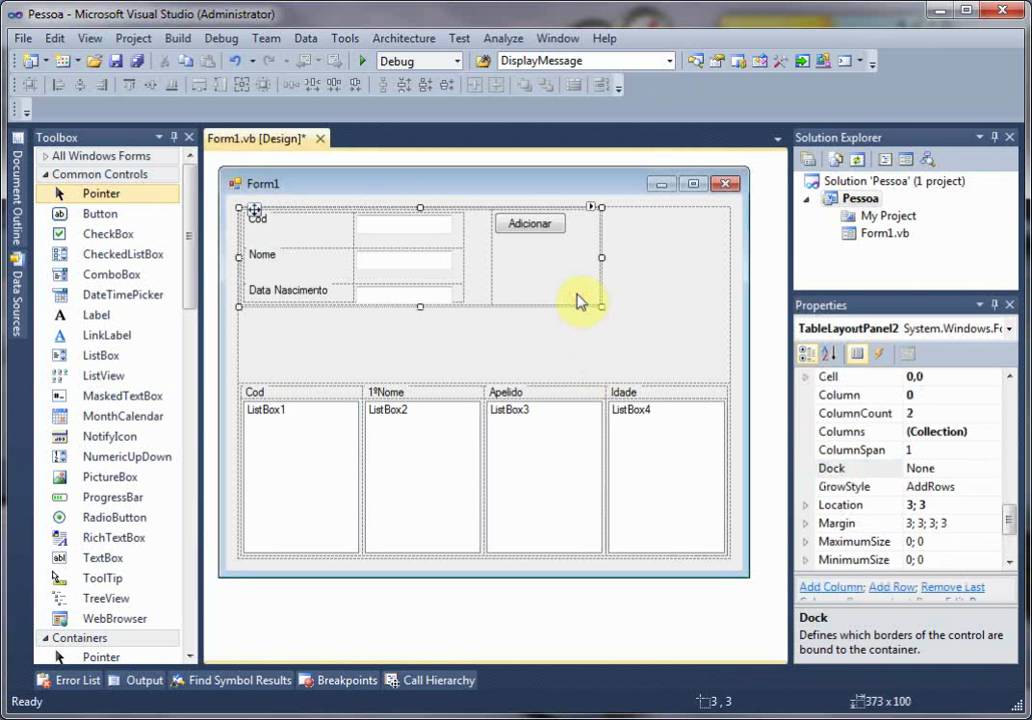Image resolution: width=1032 pixels, height=720 pixels.
Task: Select the NotifyIcon control in Toolbox
Action: coord(109,436)
